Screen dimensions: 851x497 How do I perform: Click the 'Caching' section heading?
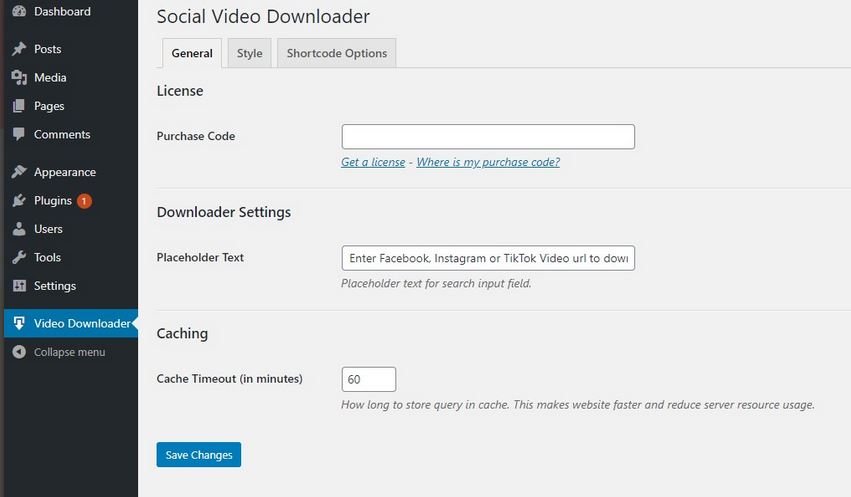(182, 334)
